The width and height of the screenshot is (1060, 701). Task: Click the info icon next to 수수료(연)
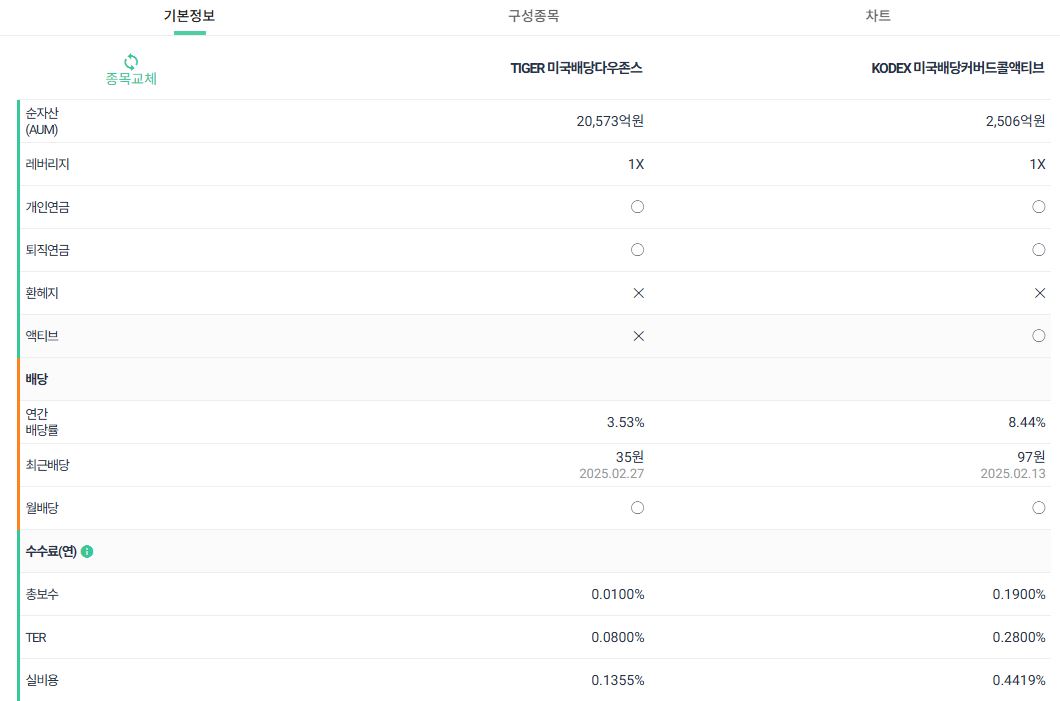[x=87, y=552]
